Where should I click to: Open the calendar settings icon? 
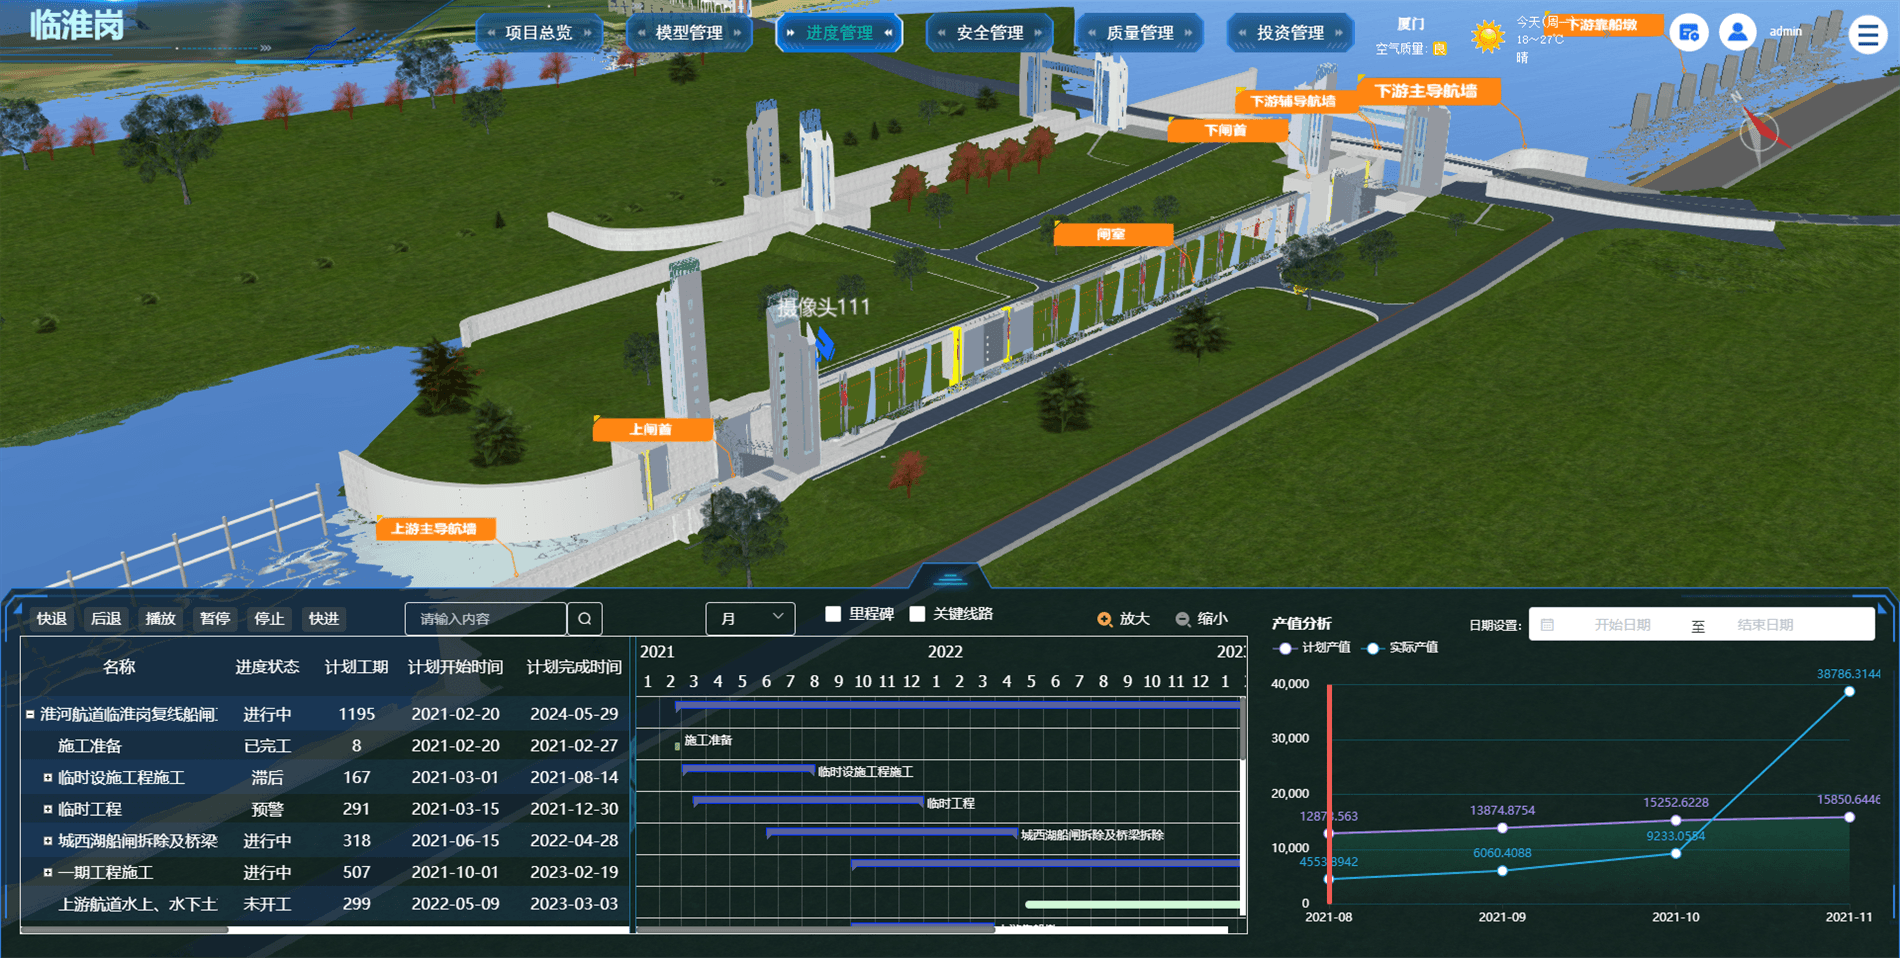[x=1689, y=33]
